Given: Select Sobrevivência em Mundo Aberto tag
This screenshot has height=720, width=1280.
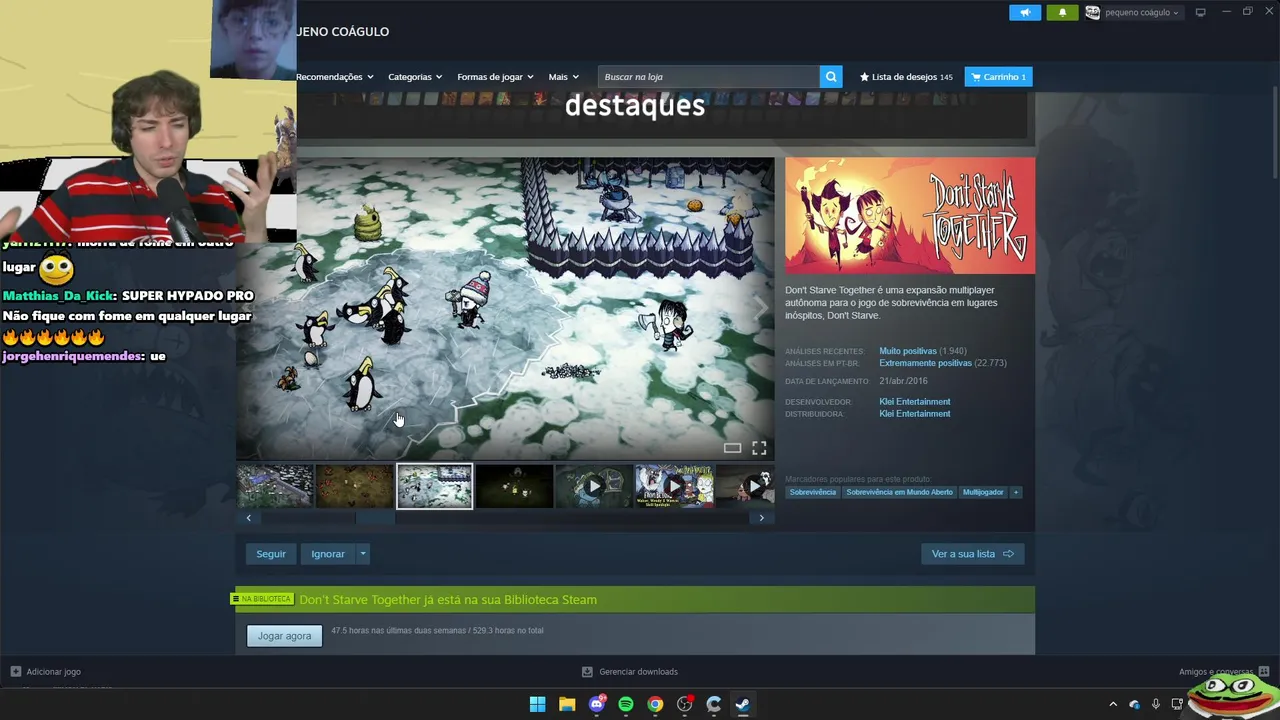Looking at the screenshot, I should tap(899, 492).
